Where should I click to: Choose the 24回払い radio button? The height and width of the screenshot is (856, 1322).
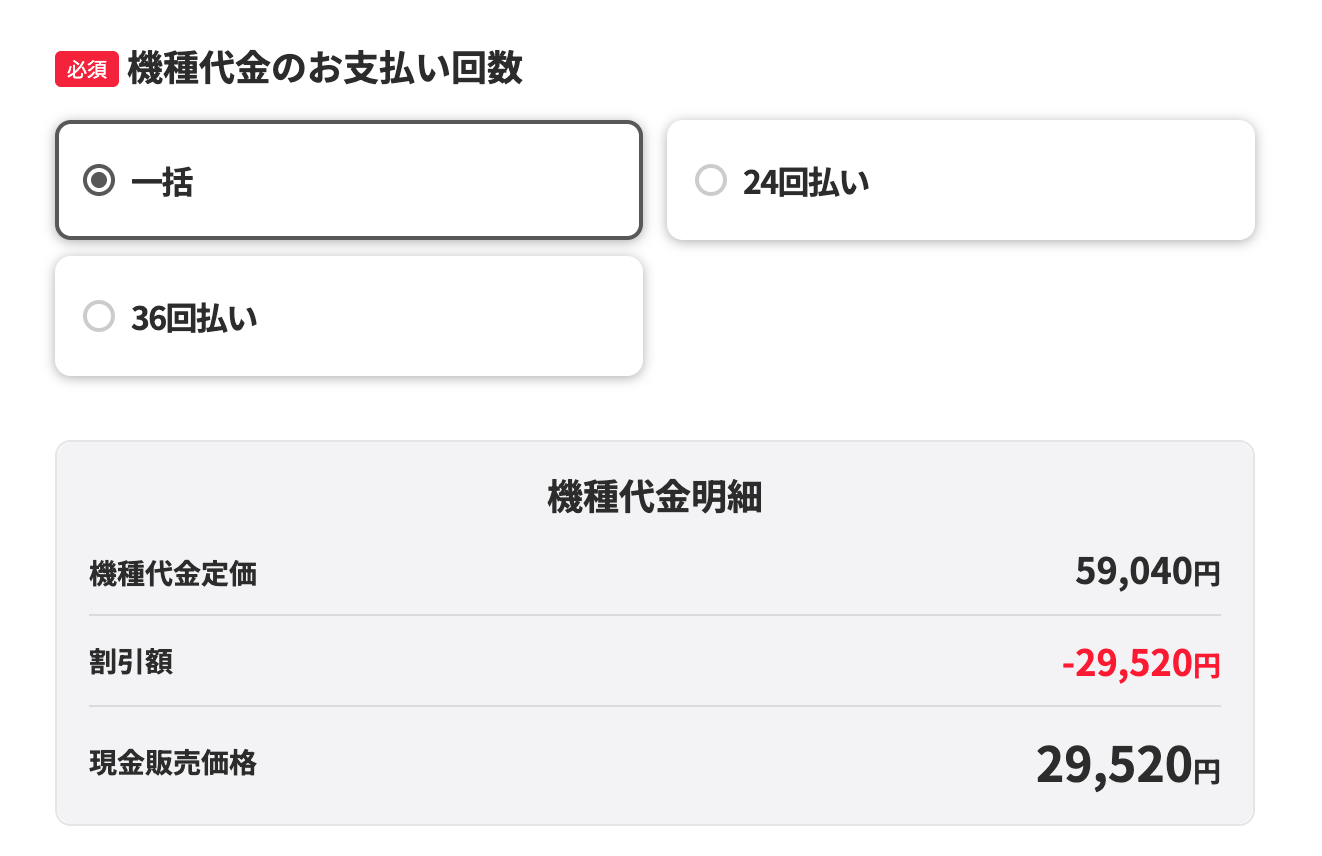[710, 181]
